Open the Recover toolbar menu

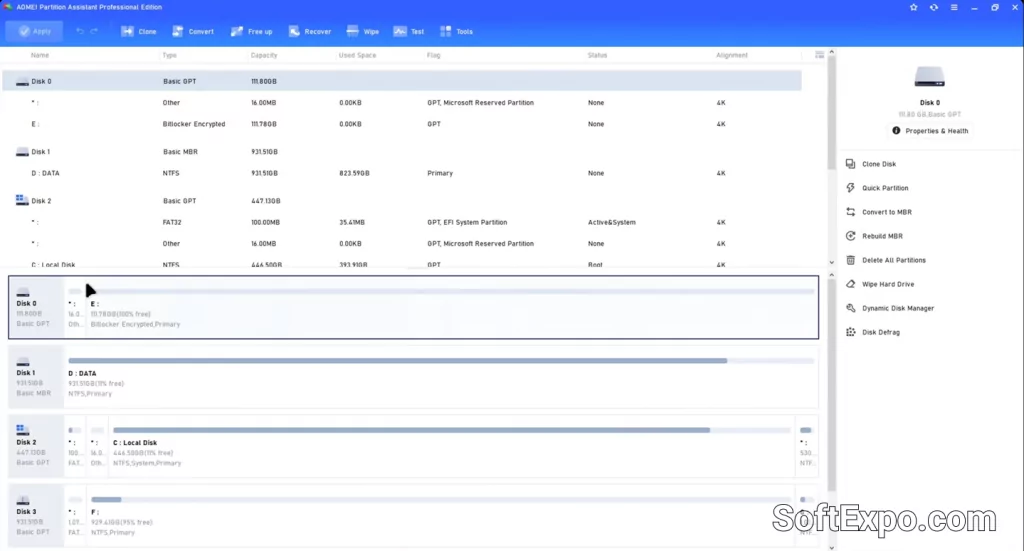310,31
